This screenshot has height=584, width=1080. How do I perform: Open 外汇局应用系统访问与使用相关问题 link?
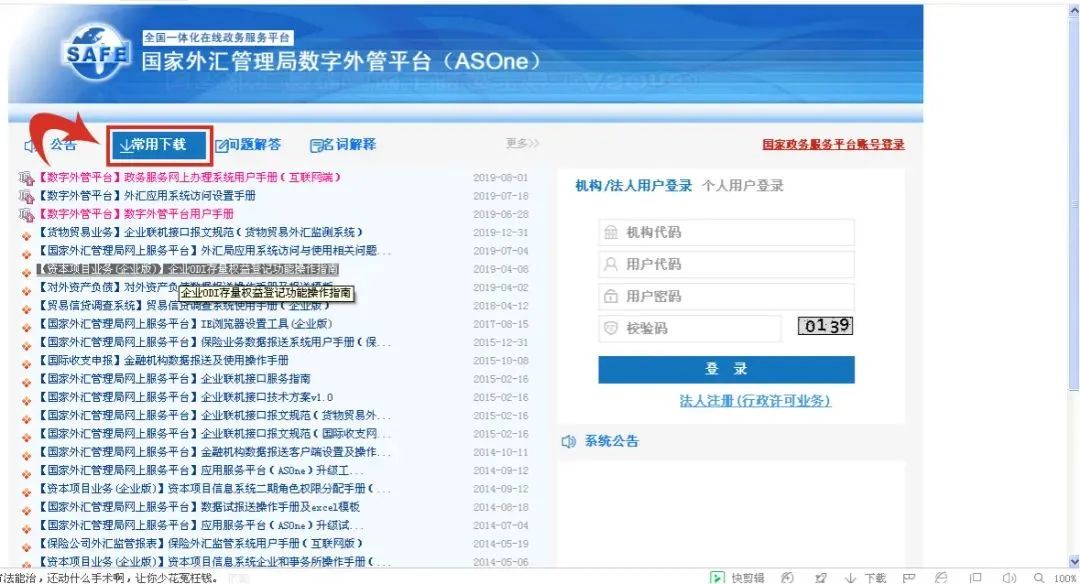[295, 251]
